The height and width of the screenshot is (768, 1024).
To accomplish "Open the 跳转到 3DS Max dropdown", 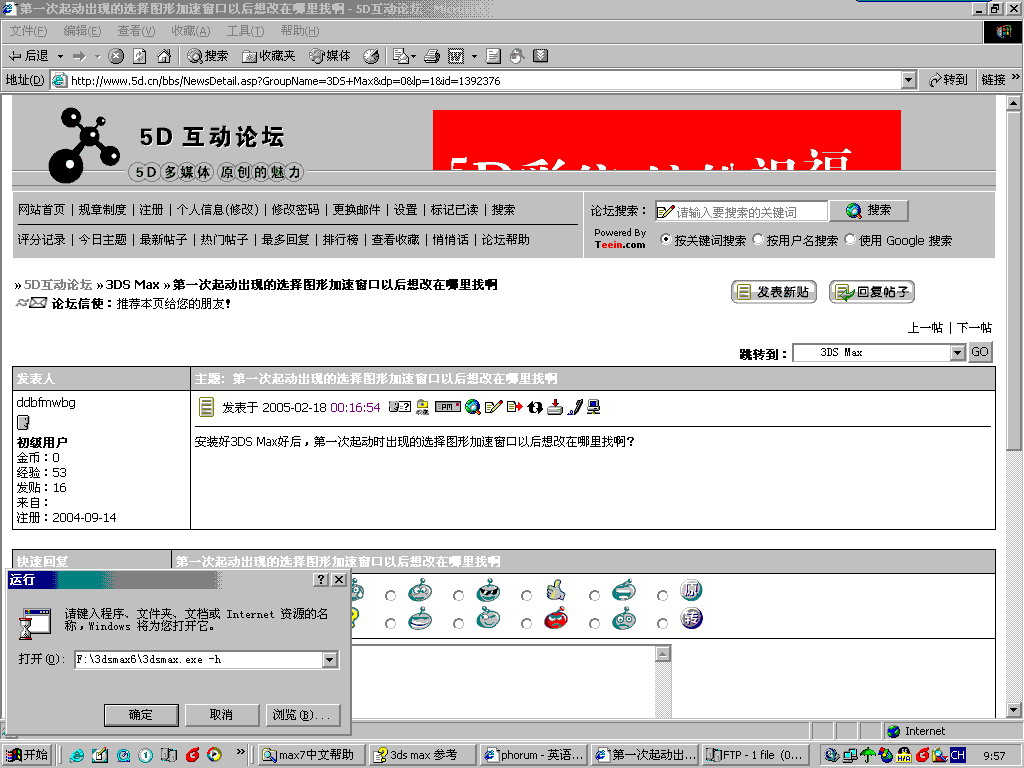I will point(957,353).
